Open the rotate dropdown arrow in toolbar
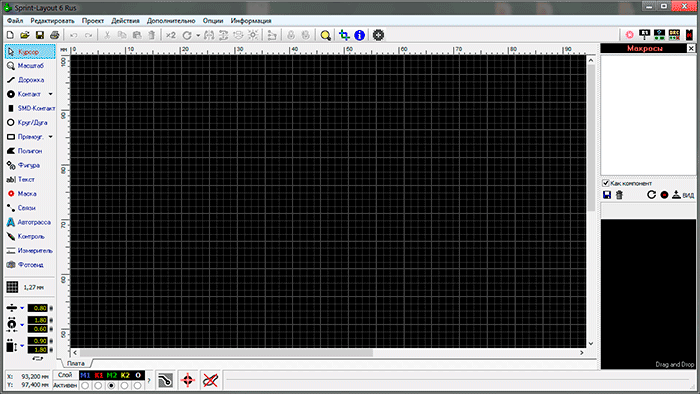Viewport: 700px width, 394px height. pyautogui.click(x=198, y=36)
